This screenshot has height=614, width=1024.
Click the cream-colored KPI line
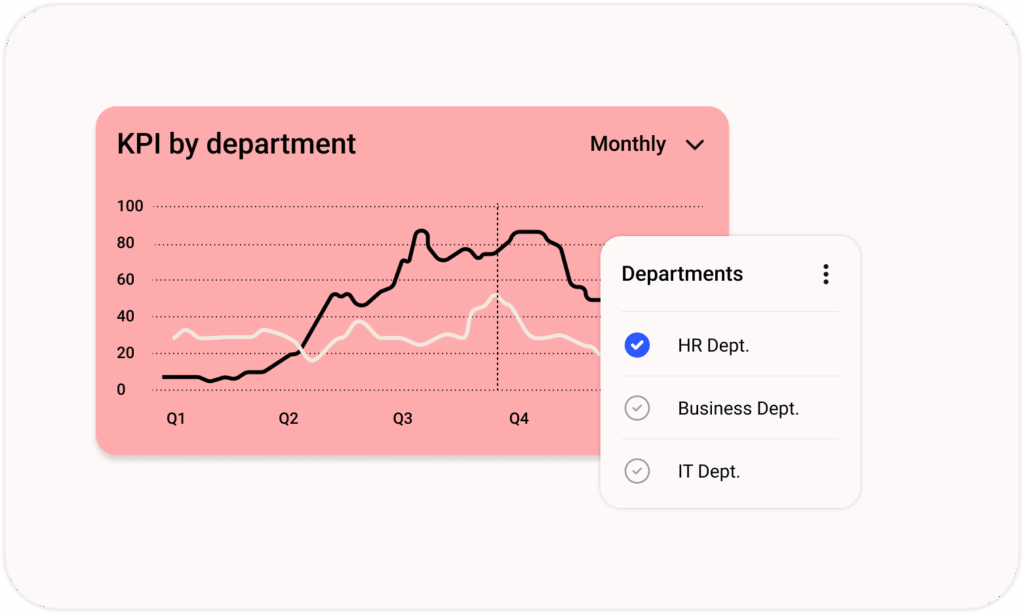click(230, 337)
